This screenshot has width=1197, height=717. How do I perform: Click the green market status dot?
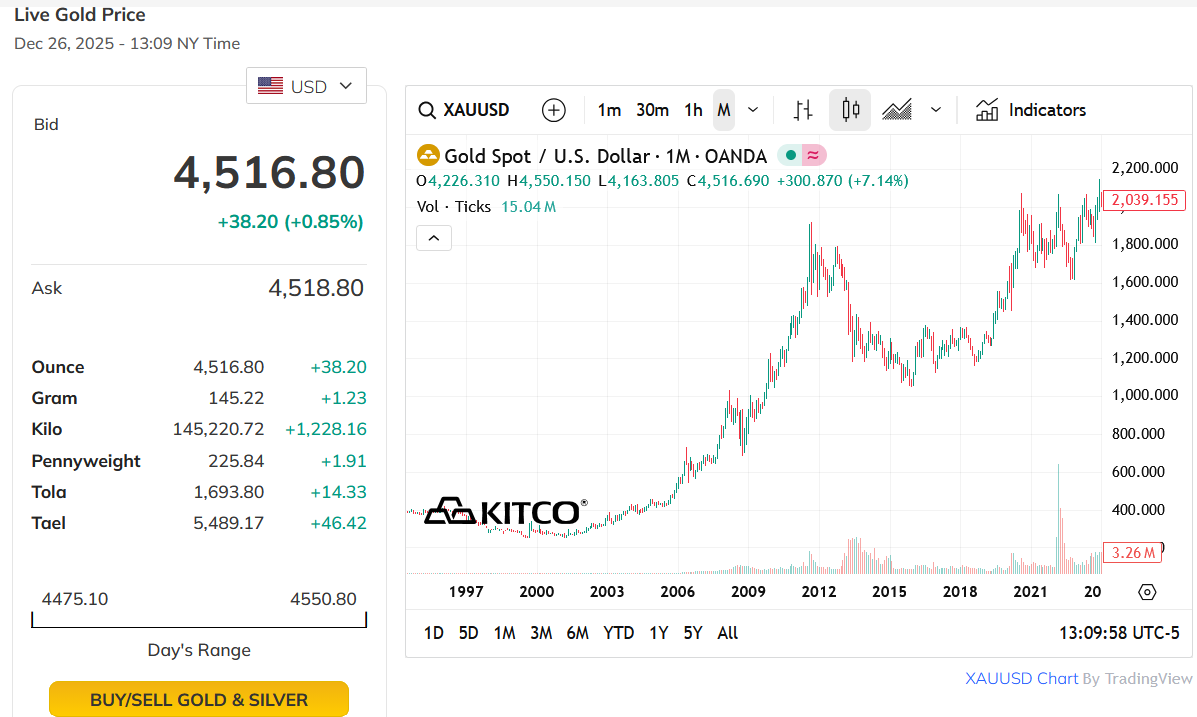tap(791, 156)
